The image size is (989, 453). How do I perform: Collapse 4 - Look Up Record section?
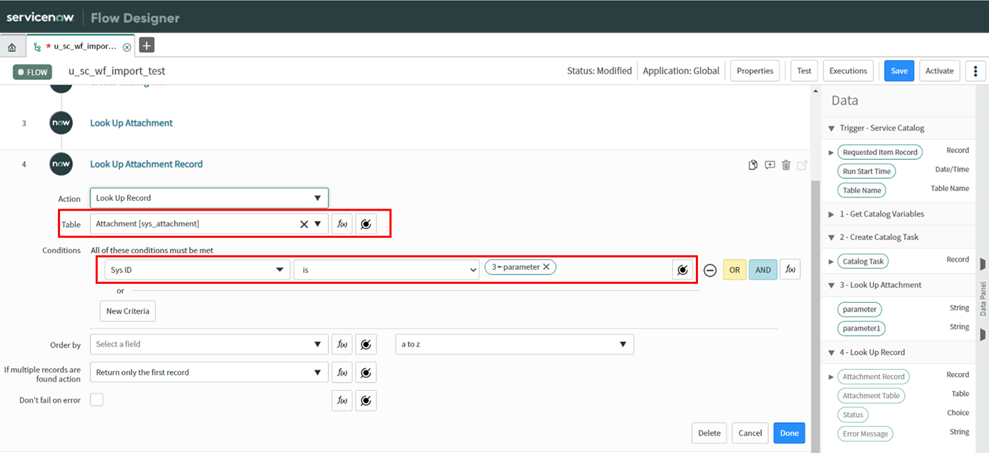(832, 353)
